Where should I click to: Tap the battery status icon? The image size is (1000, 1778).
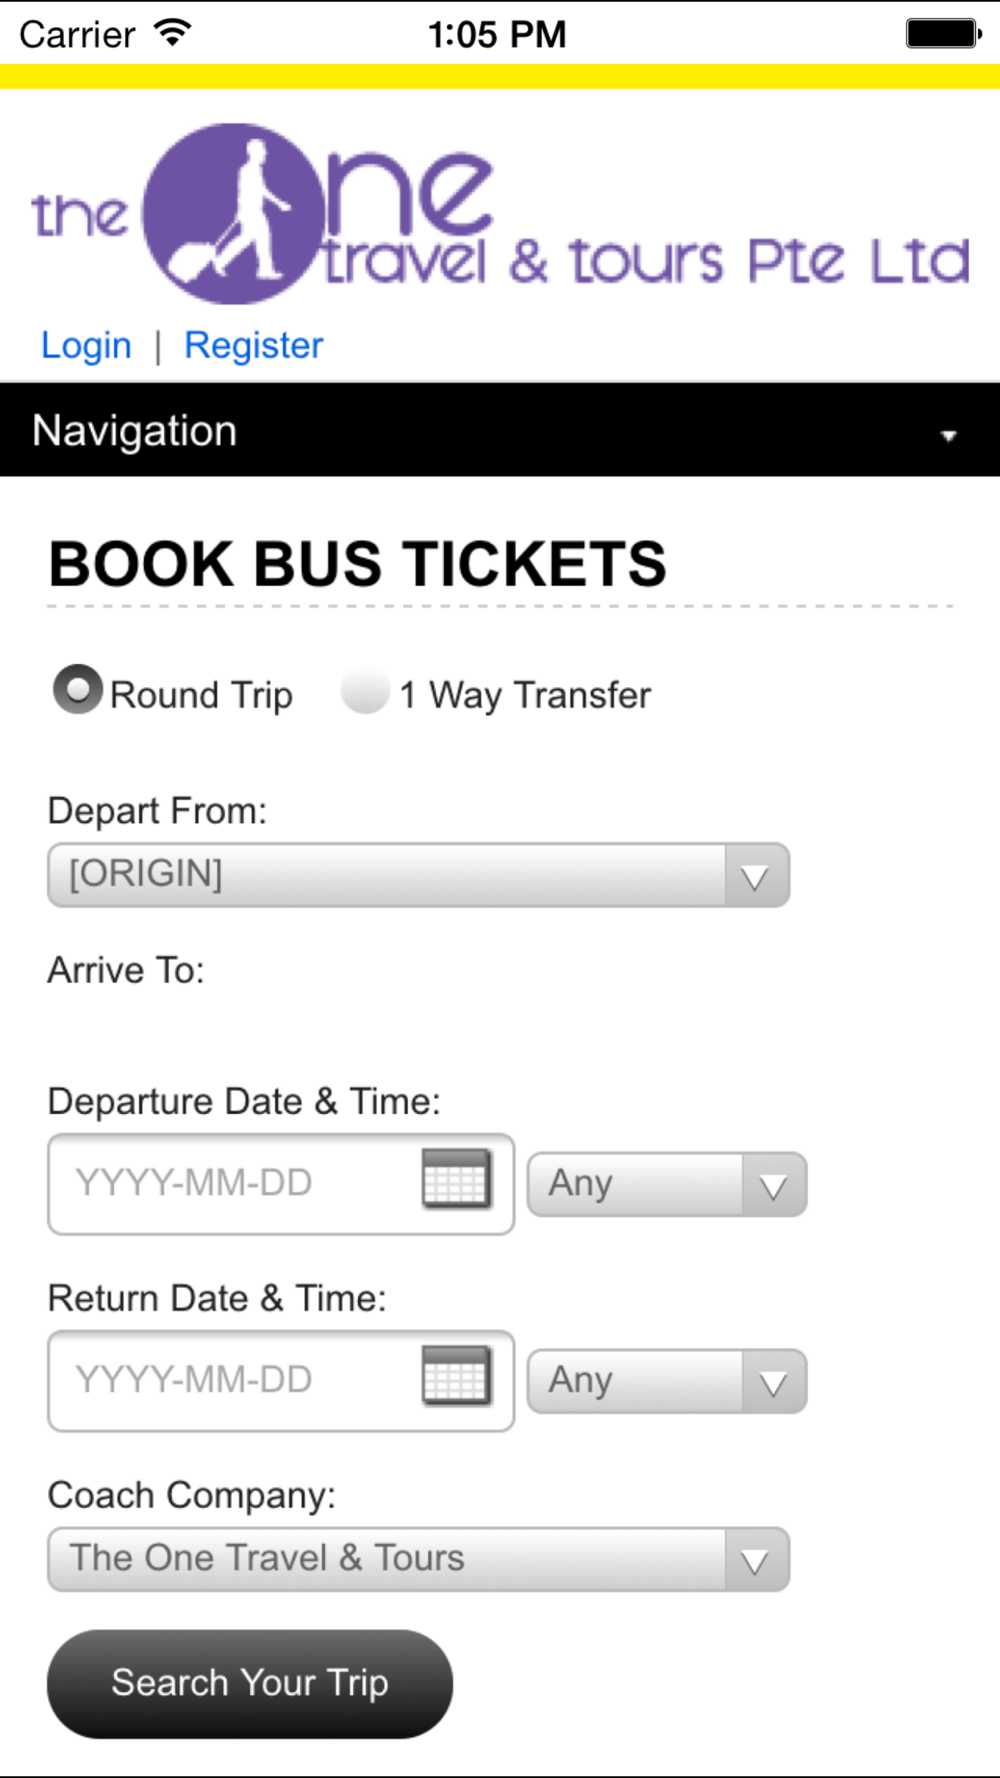click(943, 33)
